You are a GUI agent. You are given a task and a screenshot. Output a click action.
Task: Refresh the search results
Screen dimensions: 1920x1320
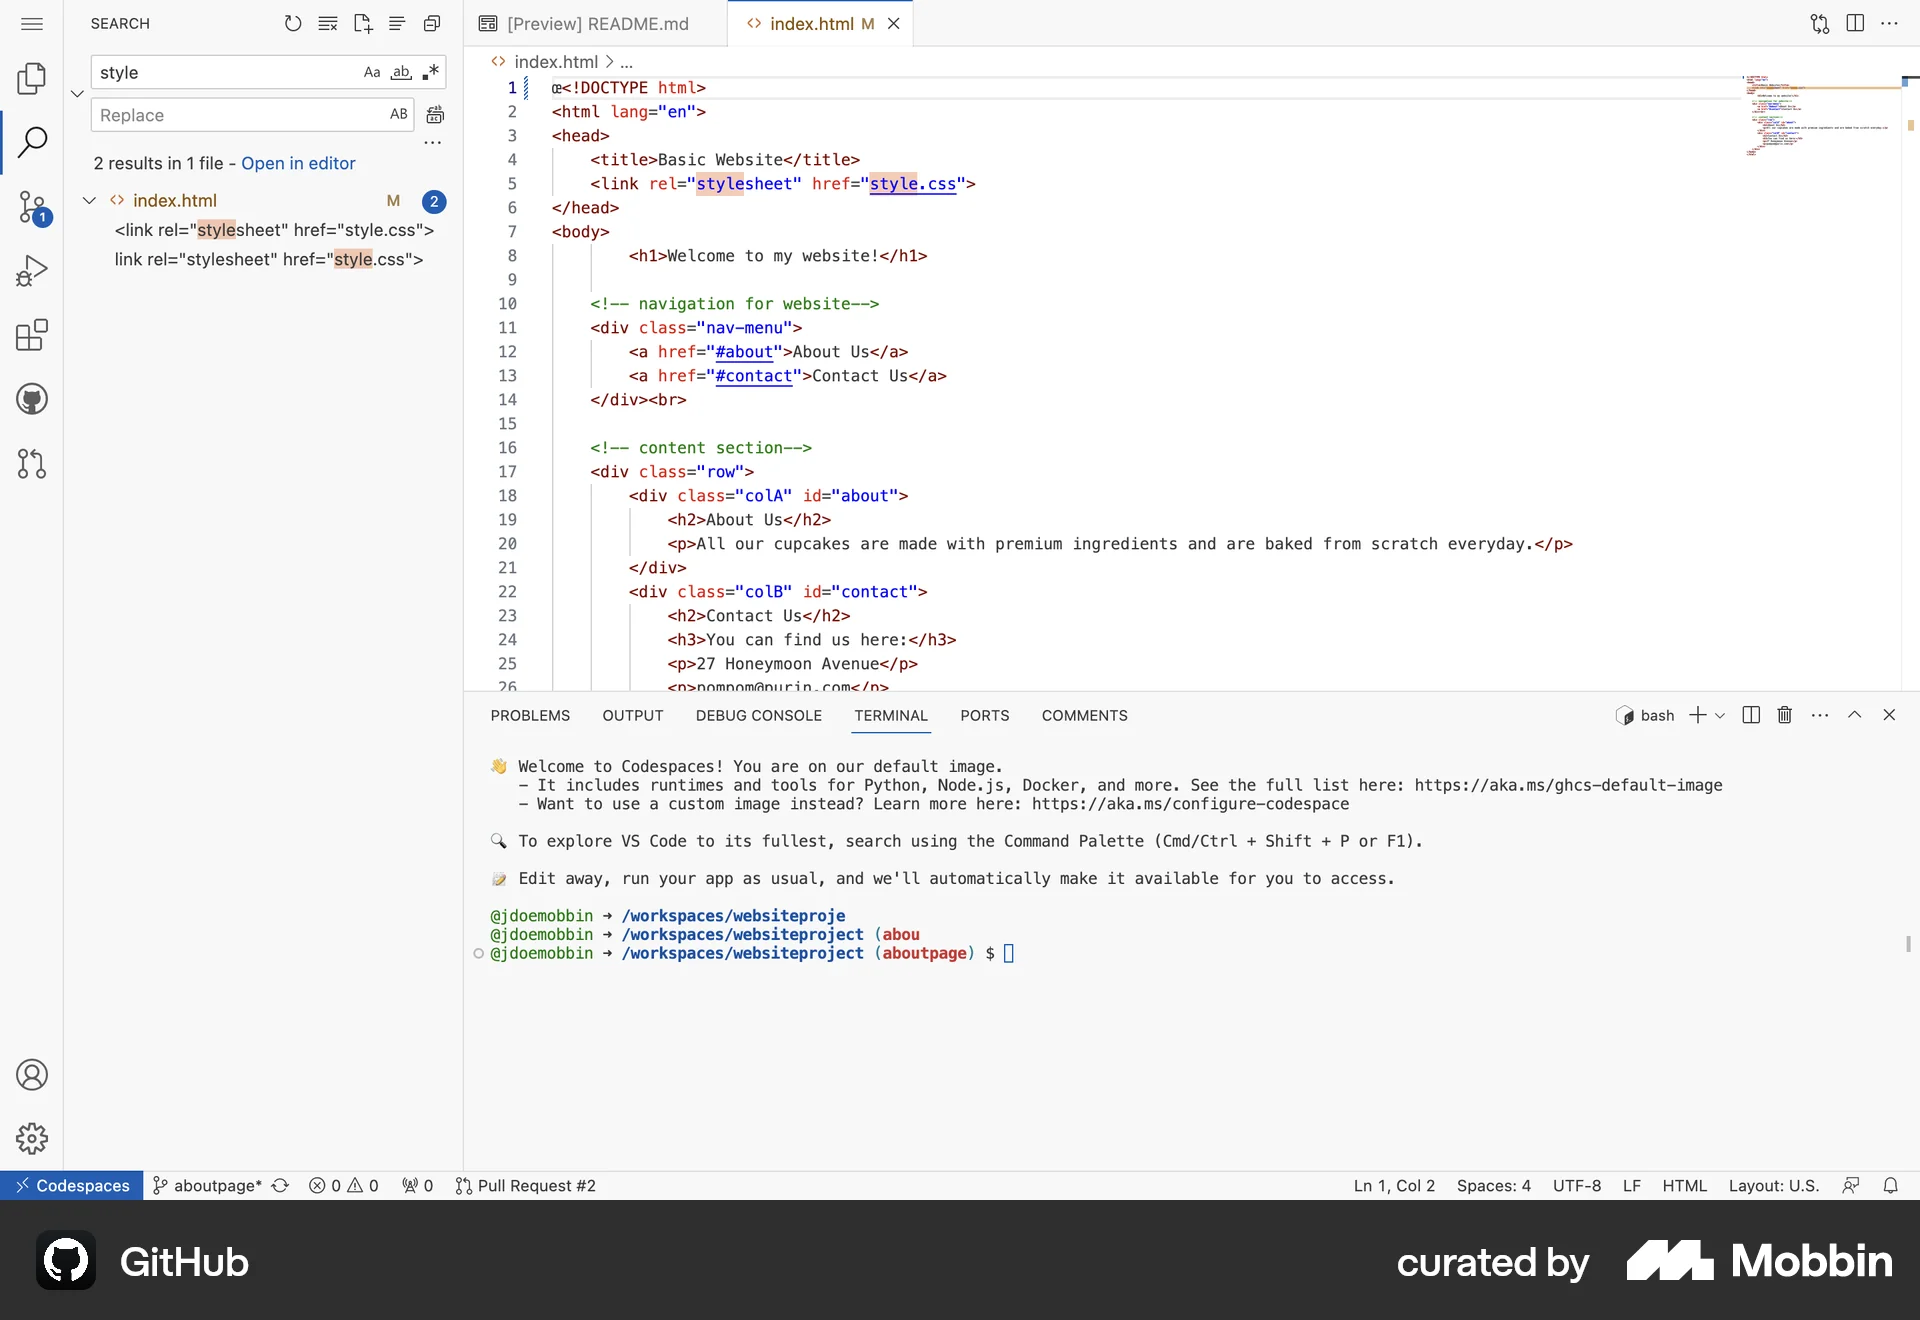[293, 23]
